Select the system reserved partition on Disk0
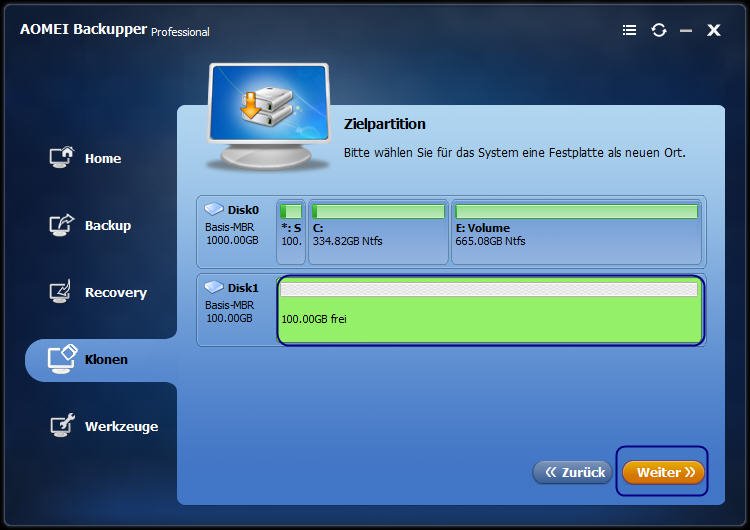The height and width of the screenshot is (530, 750). tap(291, 232)
